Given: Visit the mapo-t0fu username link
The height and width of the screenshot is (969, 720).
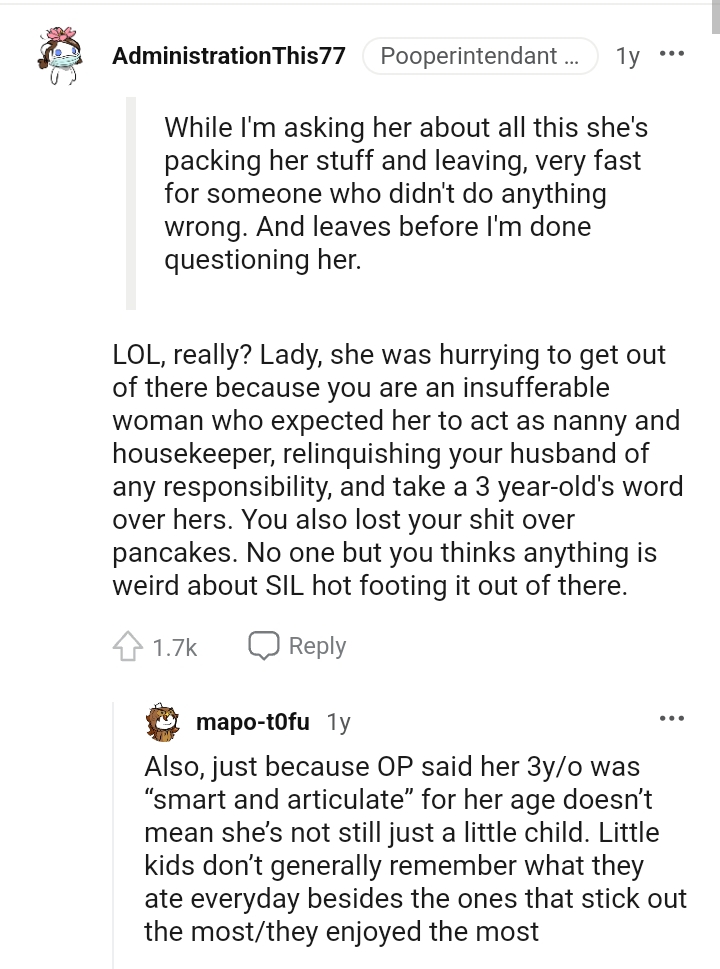Looking at the screenshot, I should (x=253, y=722).
